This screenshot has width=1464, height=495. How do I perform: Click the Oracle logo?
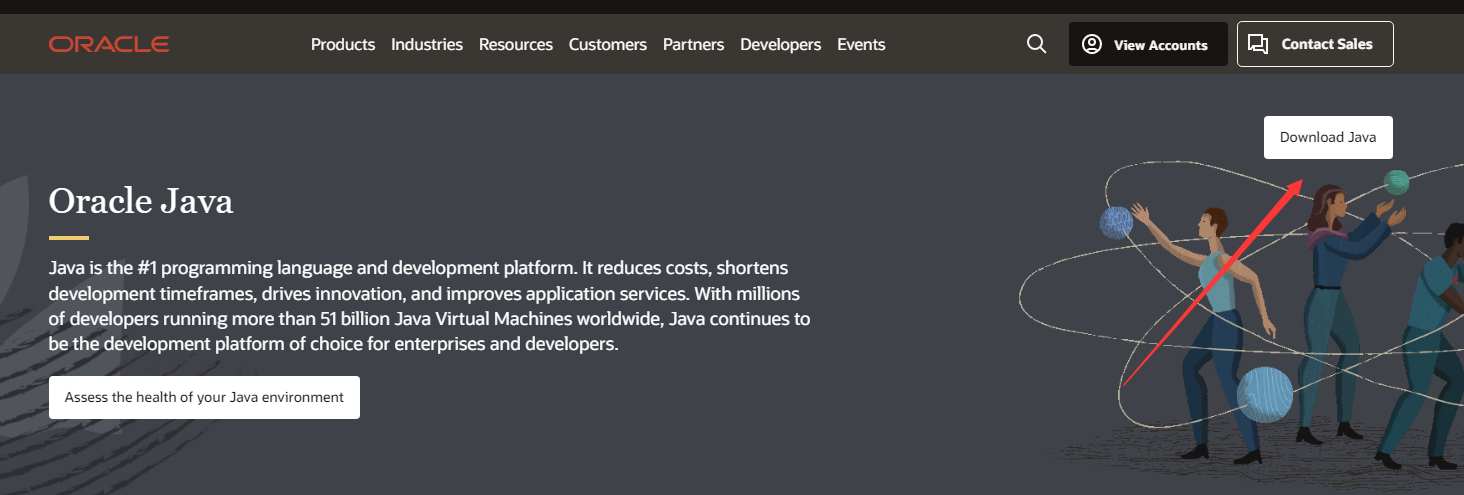tap(109, 44)
